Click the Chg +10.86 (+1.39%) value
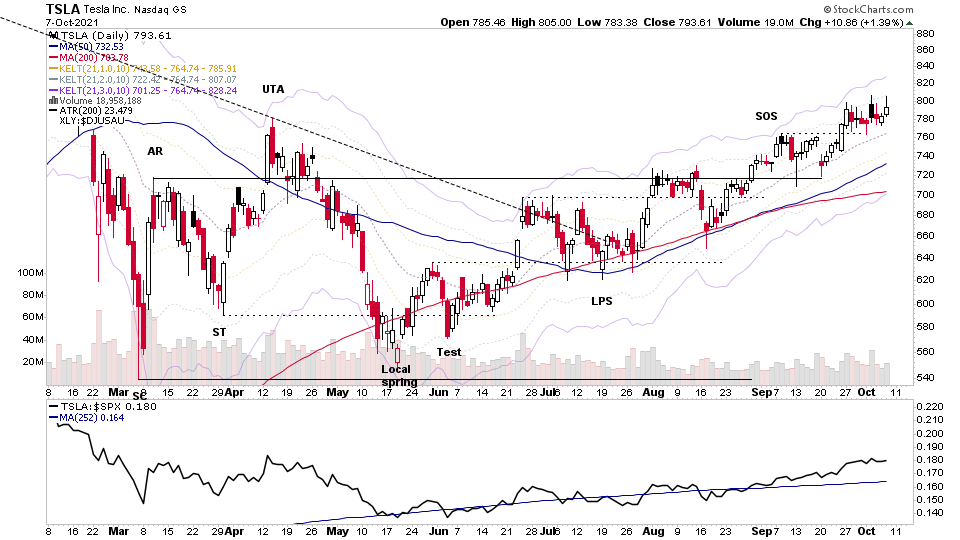This screenshot has width=960, height=540. click(x=851, y=22)
